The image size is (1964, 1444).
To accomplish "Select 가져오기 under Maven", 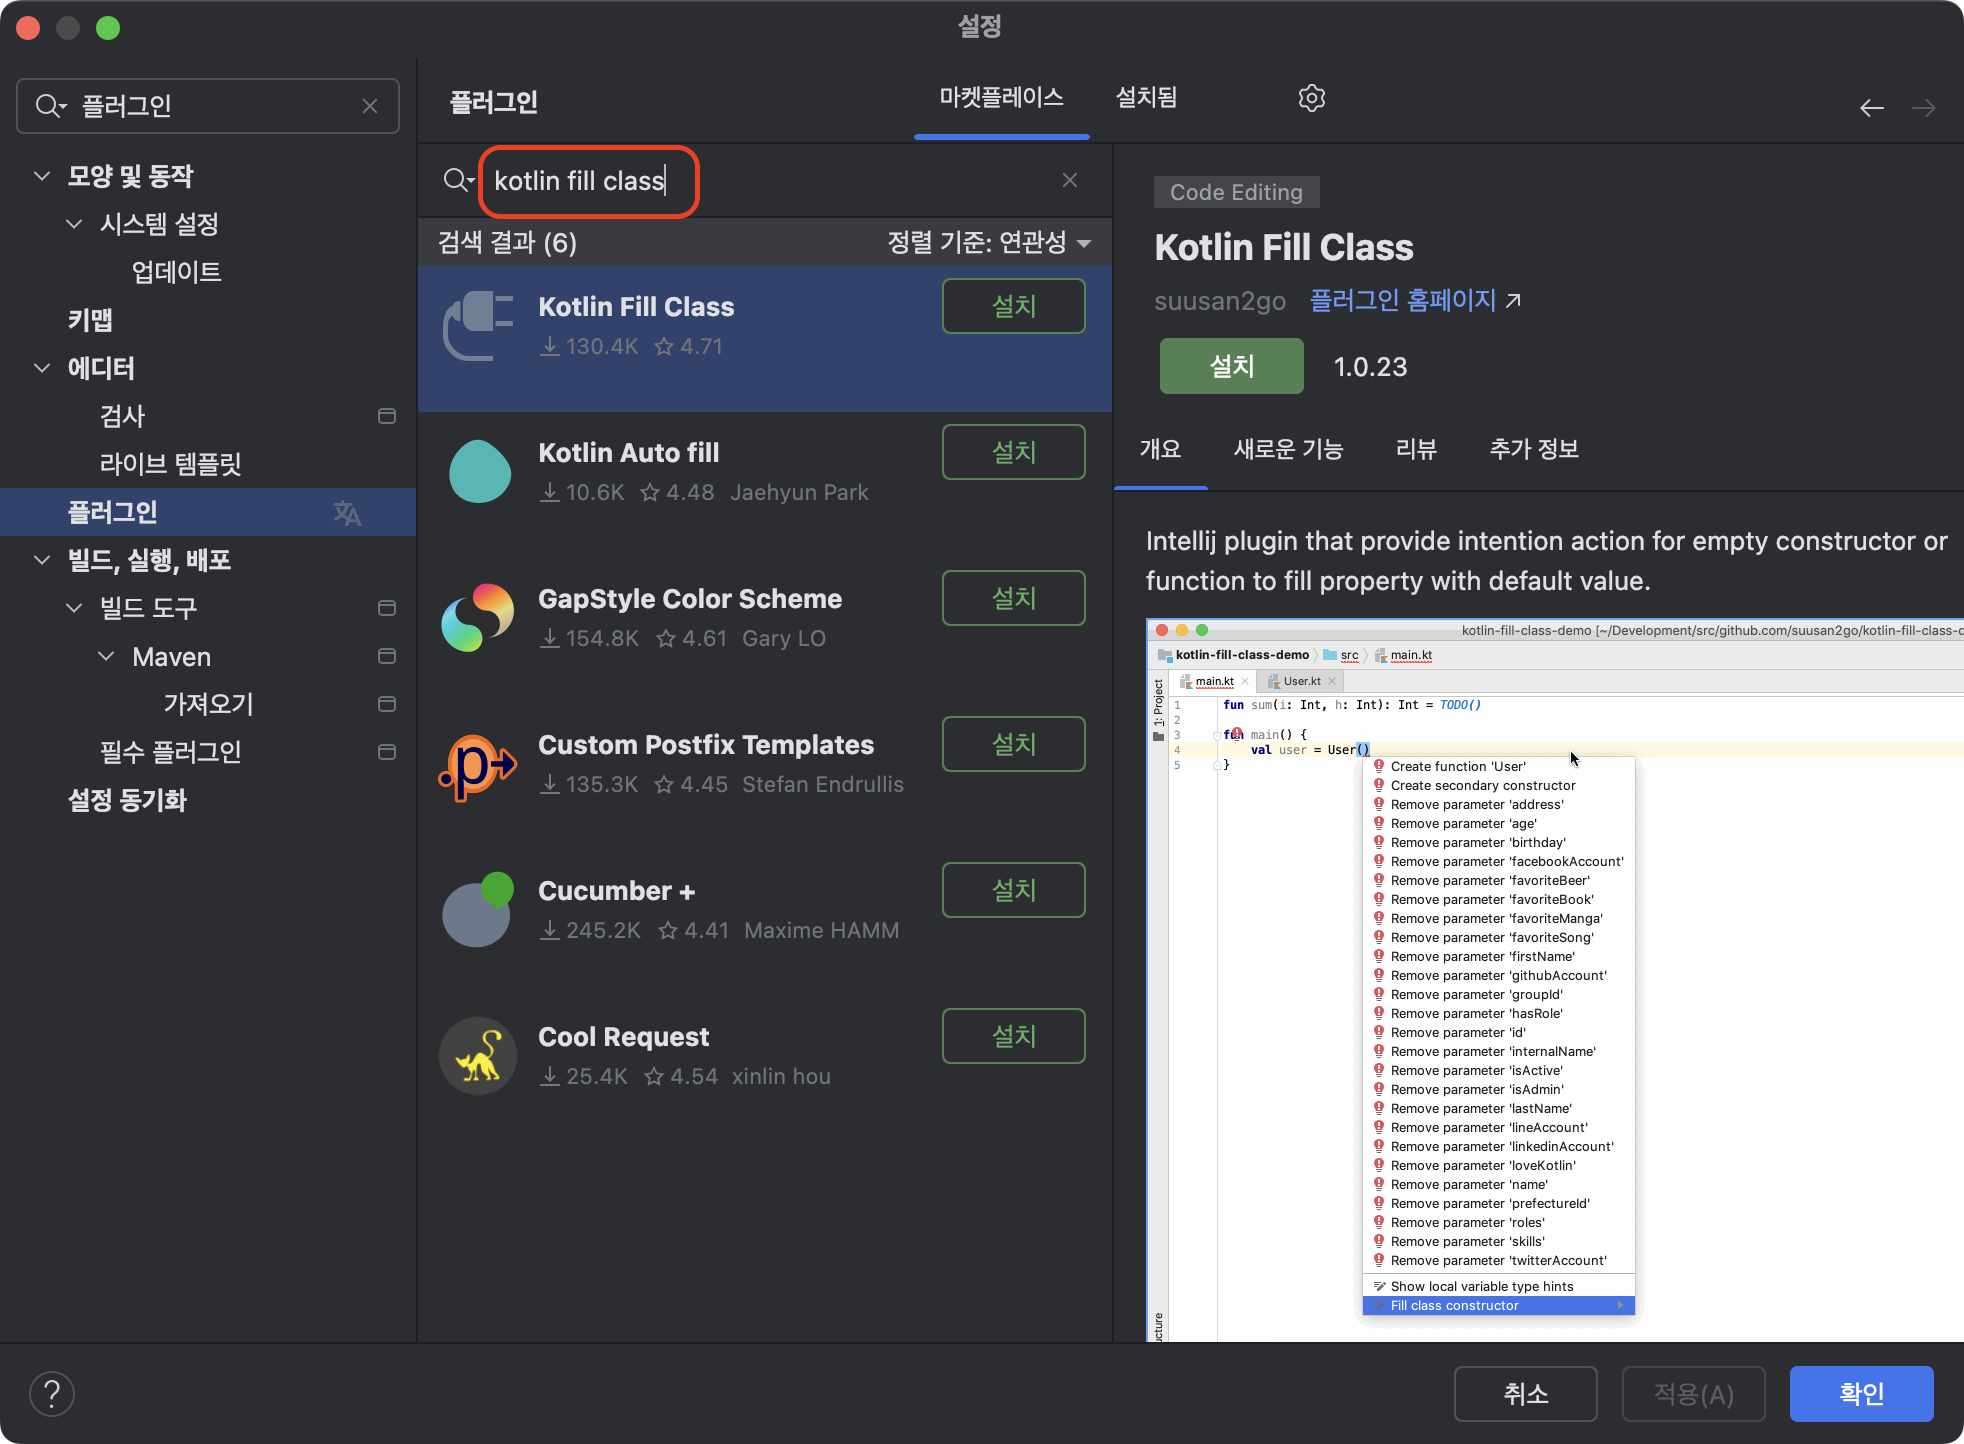I will pos(208,704).
